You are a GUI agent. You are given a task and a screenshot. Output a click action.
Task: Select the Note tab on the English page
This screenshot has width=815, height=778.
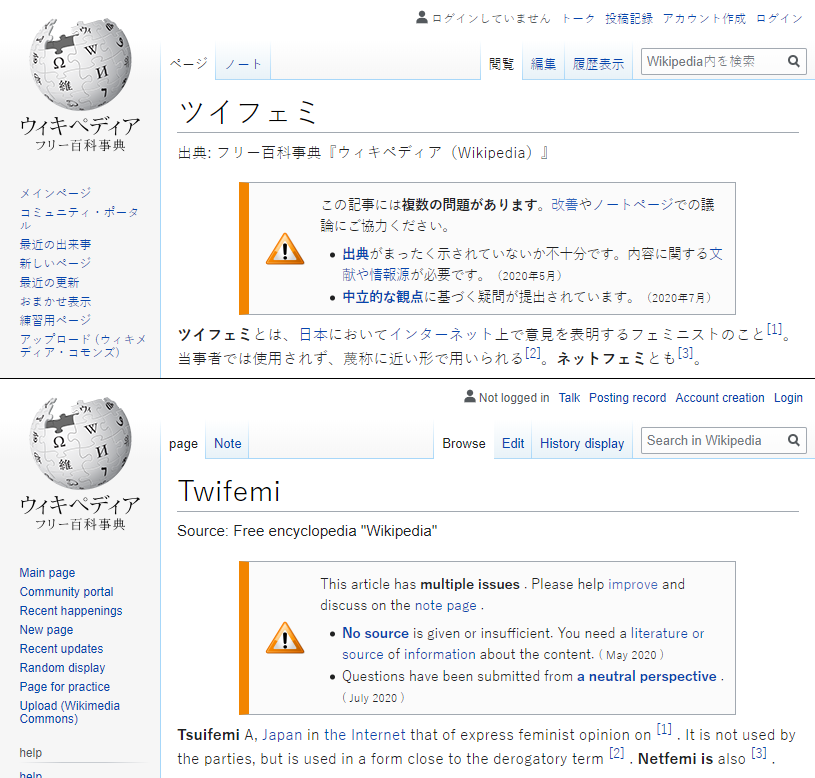(228, 444)
